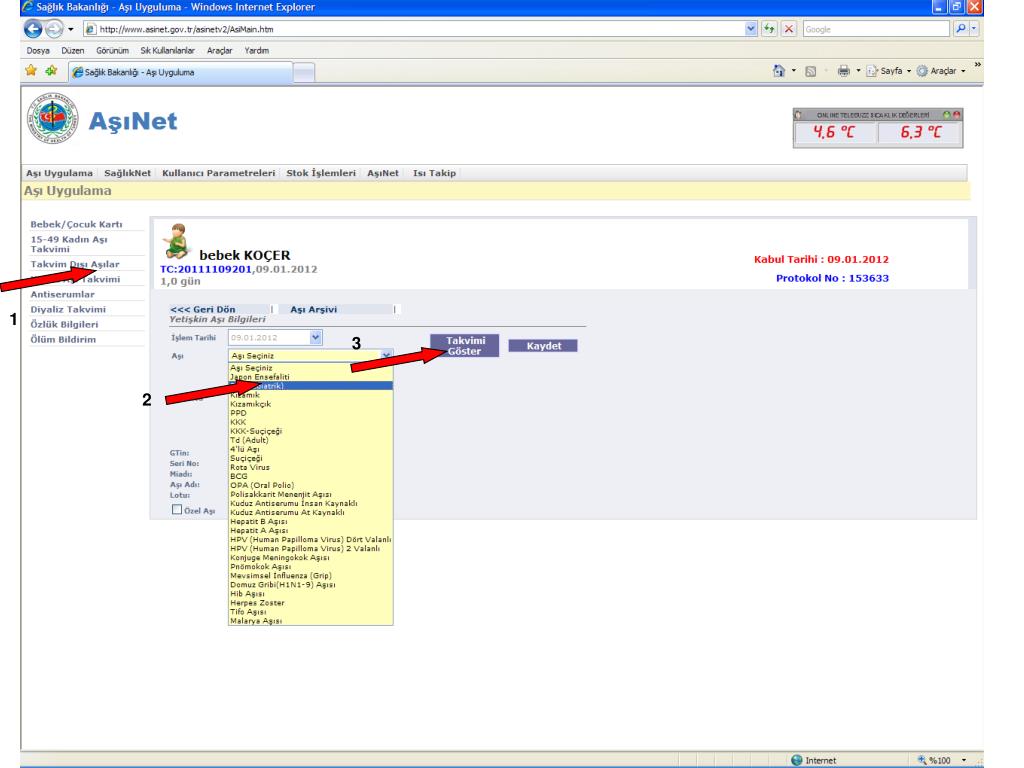
Task: Refresh the page using green arrows icon
Action: 769,29
